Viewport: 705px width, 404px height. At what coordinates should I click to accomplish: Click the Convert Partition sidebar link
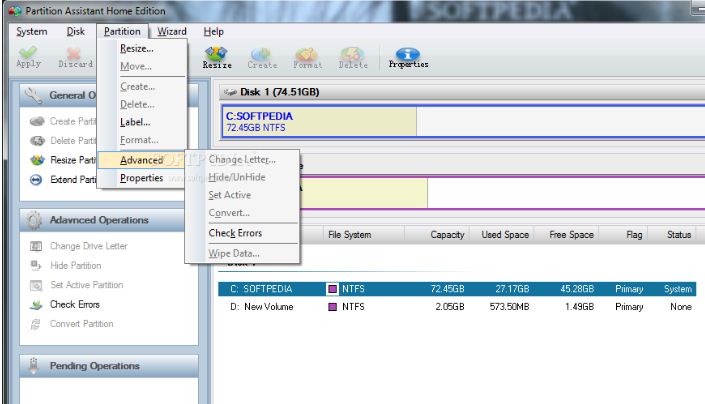click(81, 324)
